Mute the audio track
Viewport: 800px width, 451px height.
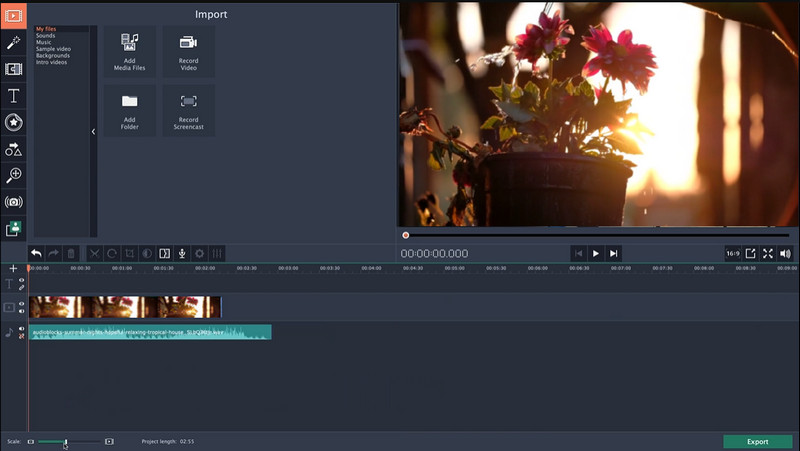pos(21,329)
